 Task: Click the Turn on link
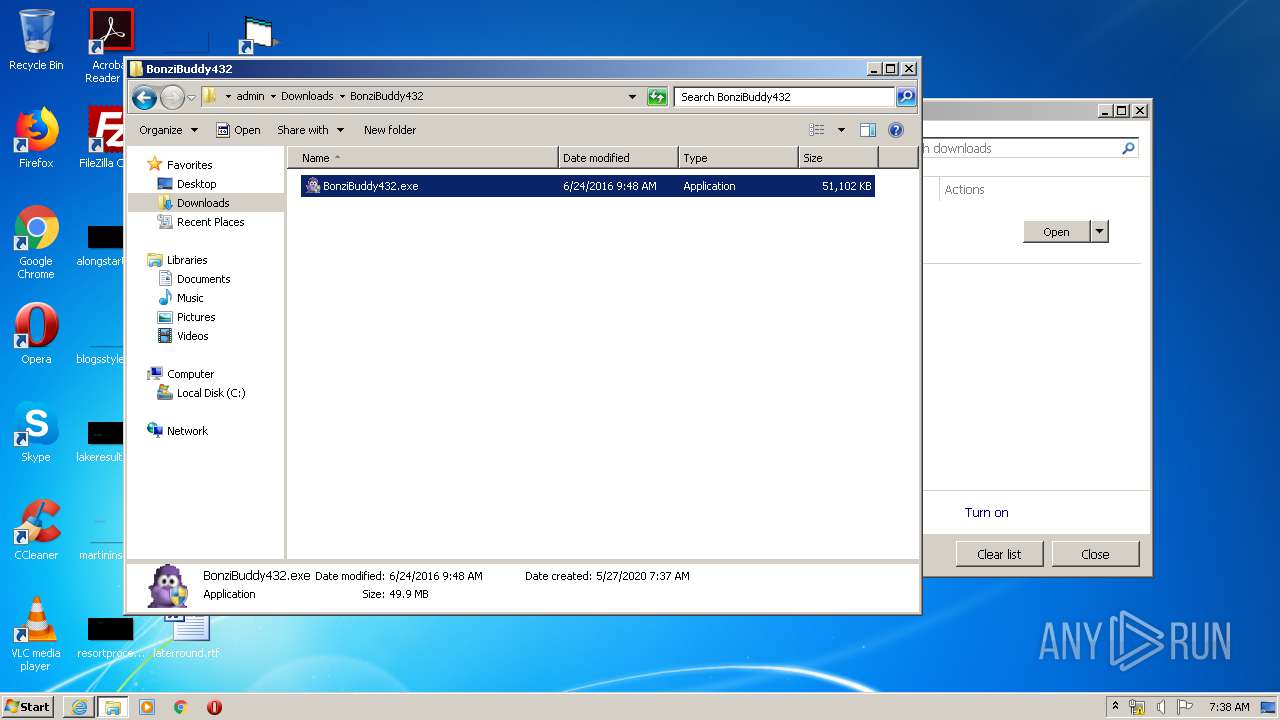[986, 512]
